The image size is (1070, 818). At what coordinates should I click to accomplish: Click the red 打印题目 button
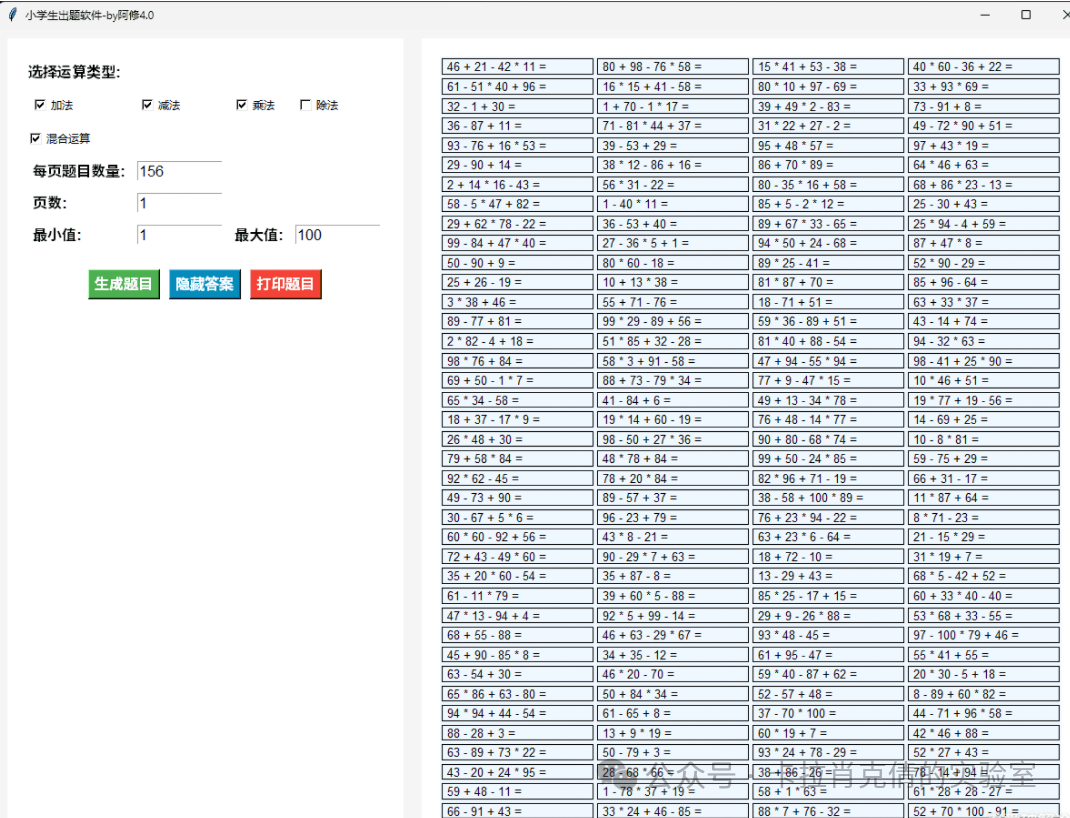pos(285,284)
